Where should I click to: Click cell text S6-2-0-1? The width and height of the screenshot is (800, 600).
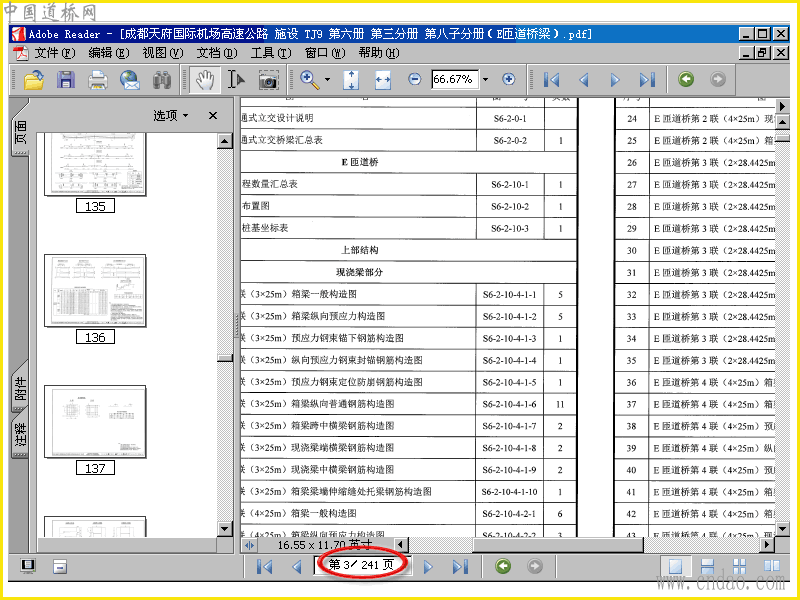[x=510, y=118]
